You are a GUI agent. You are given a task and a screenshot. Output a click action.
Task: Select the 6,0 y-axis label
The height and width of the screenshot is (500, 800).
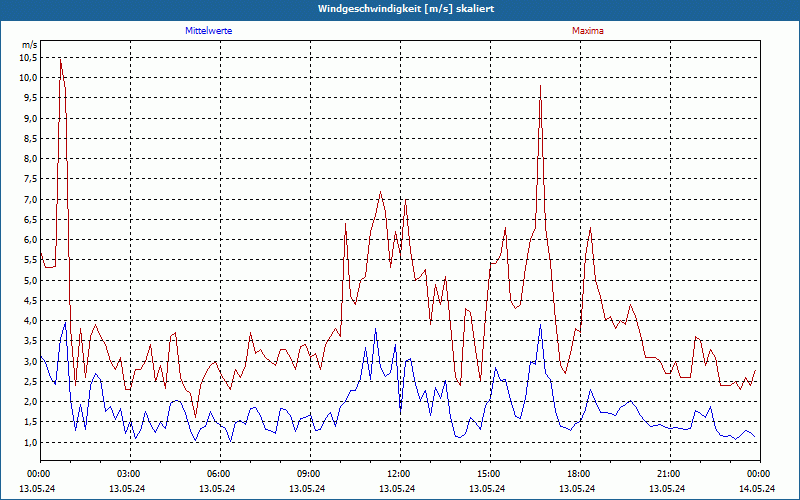[x=31, y=240]
